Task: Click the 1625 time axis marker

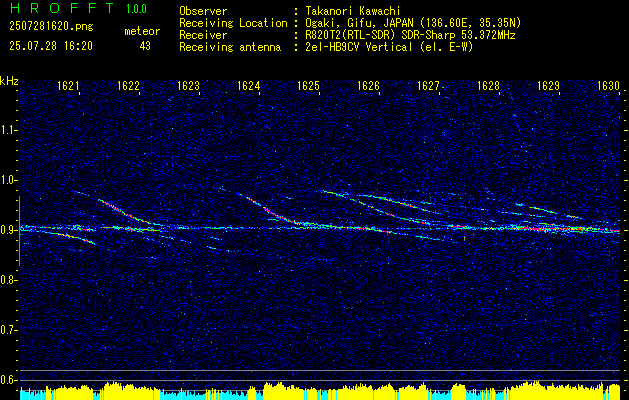Action: (308, 86)
